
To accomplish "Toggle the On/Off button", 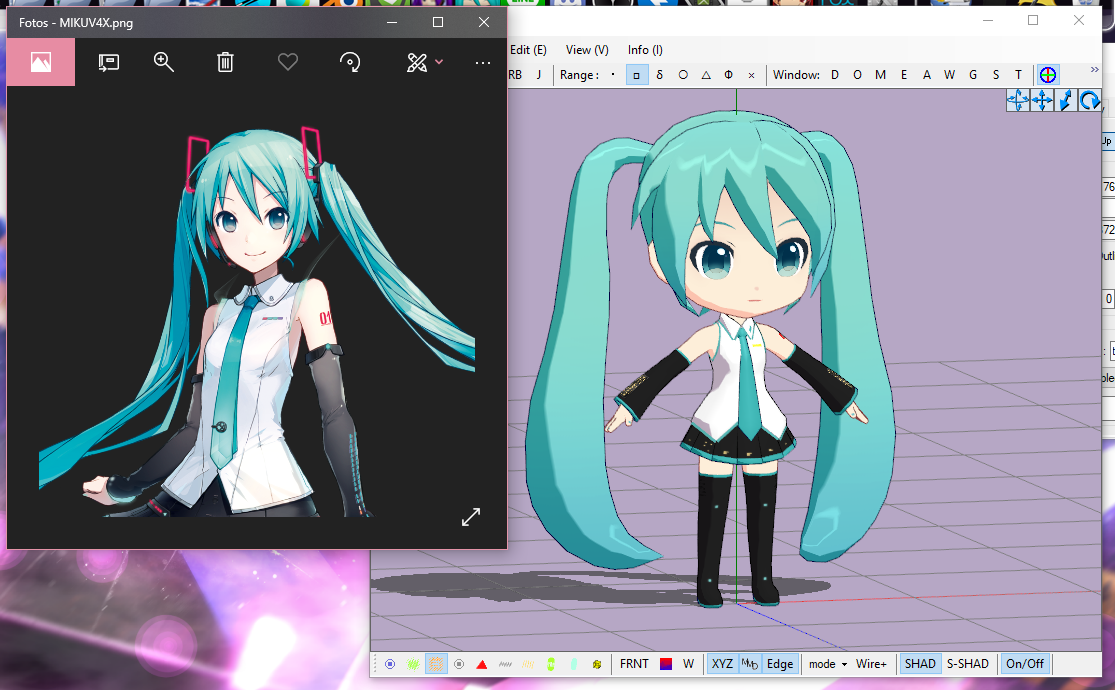I will point(1025,664).
